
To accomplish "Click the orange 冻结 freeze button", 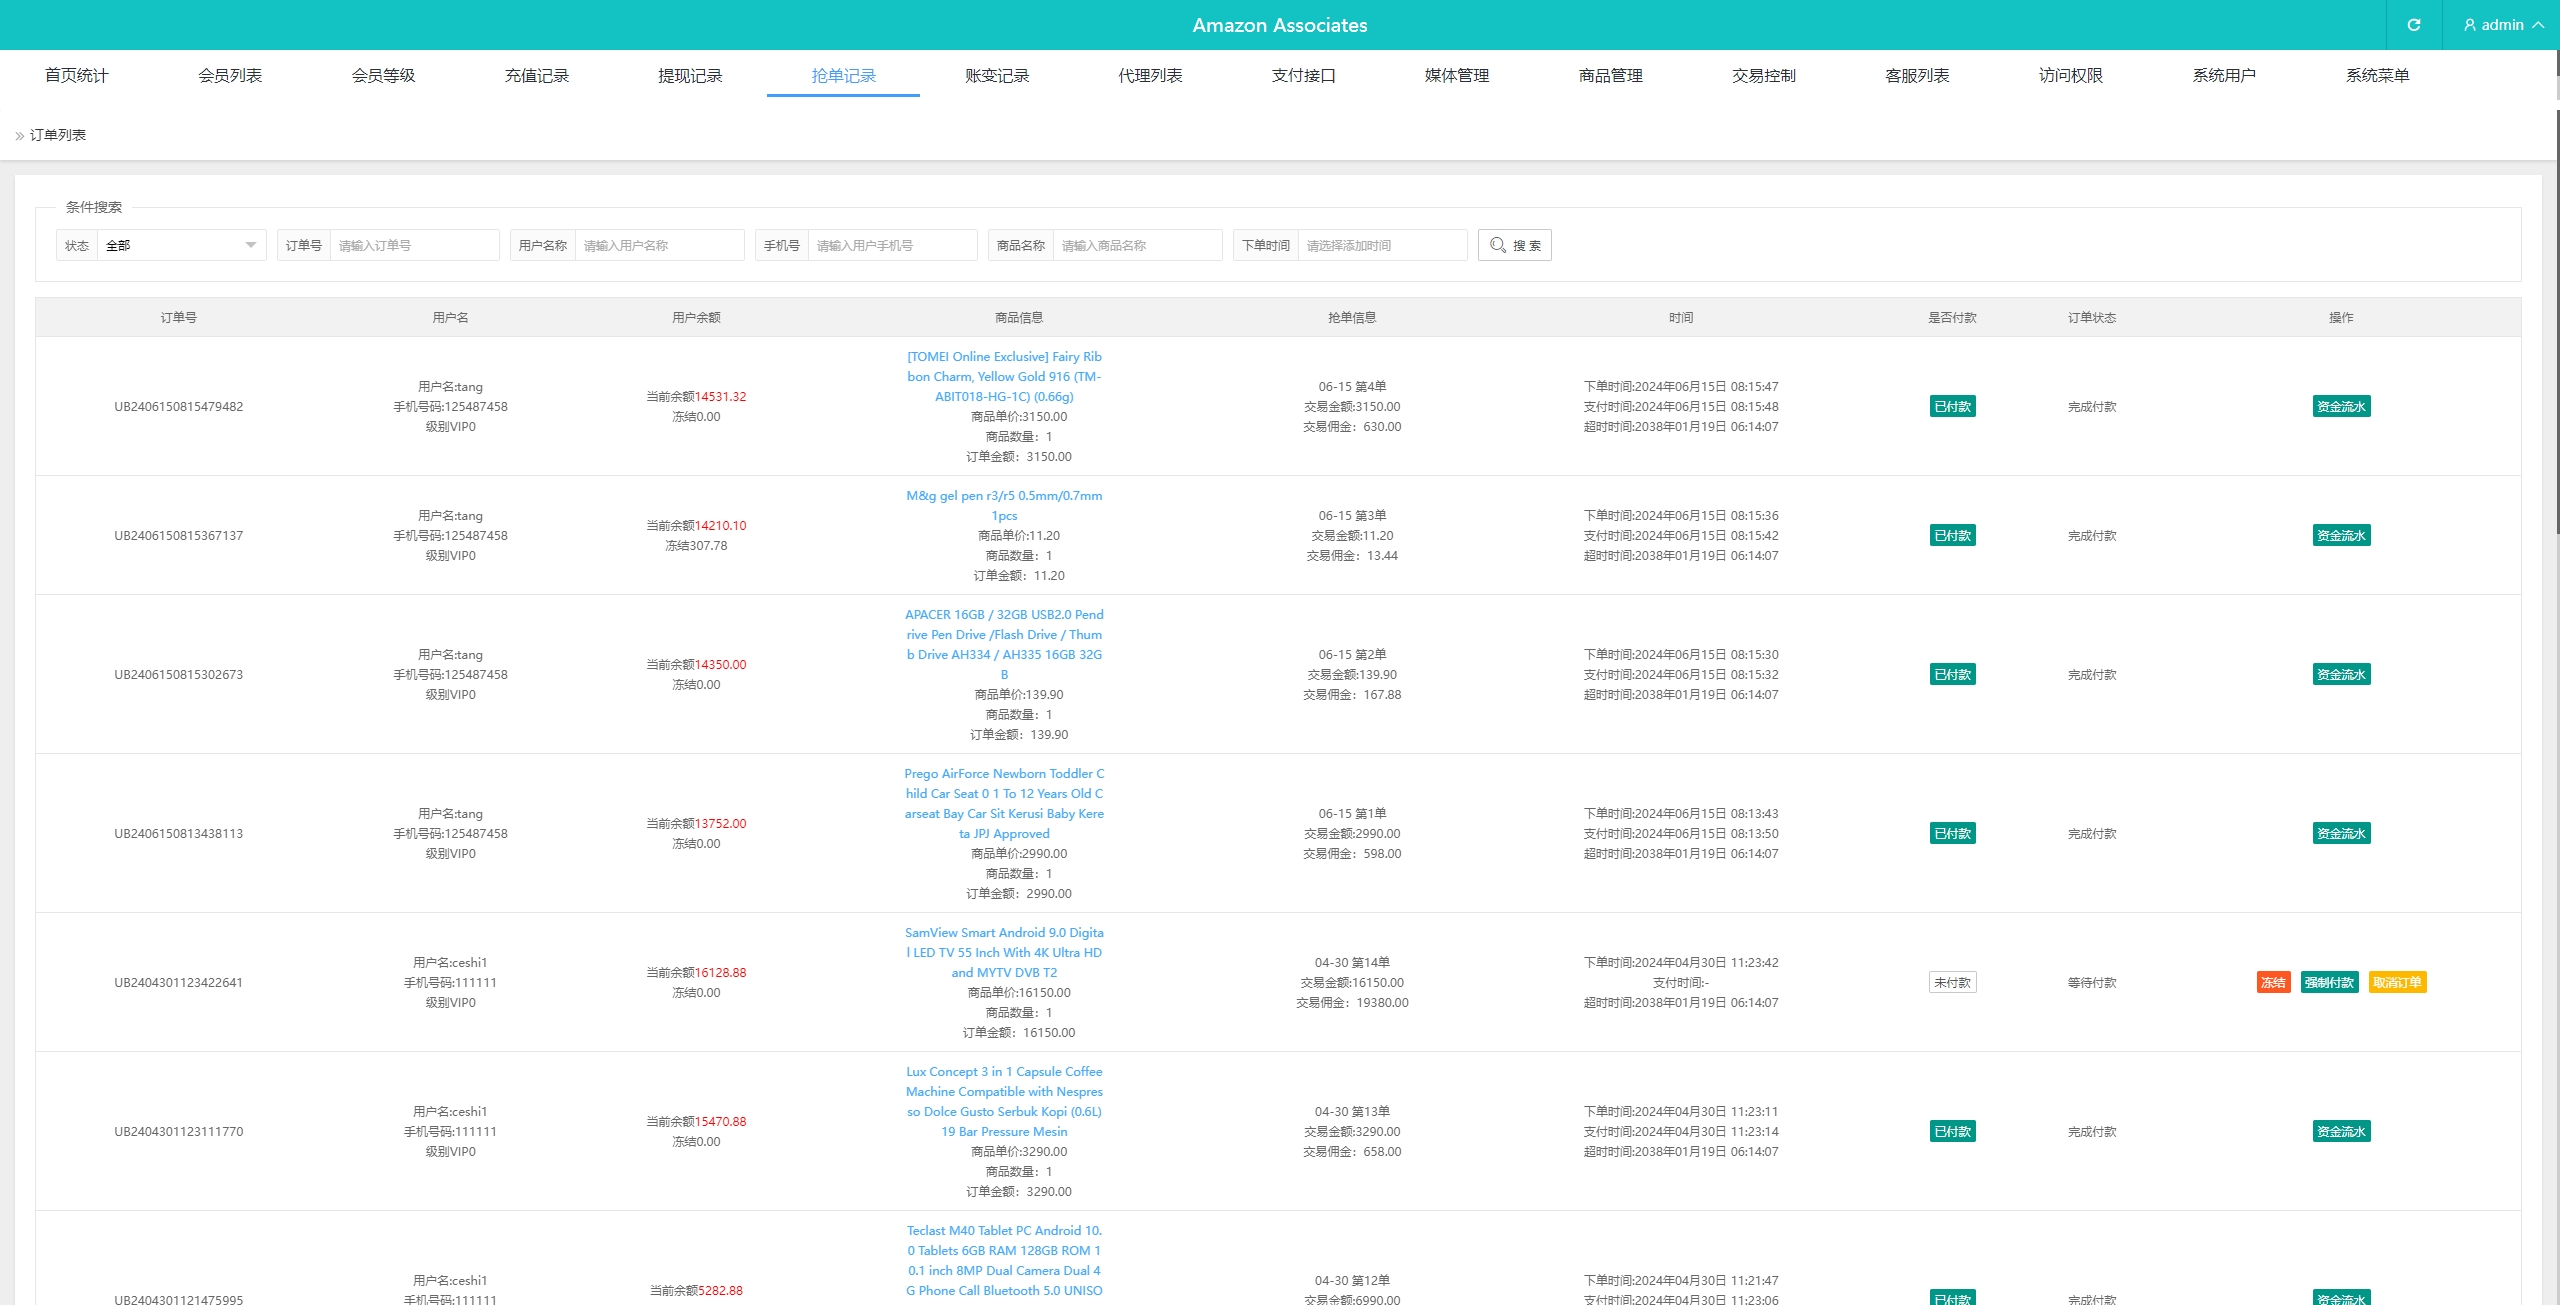I will 2273,982.
